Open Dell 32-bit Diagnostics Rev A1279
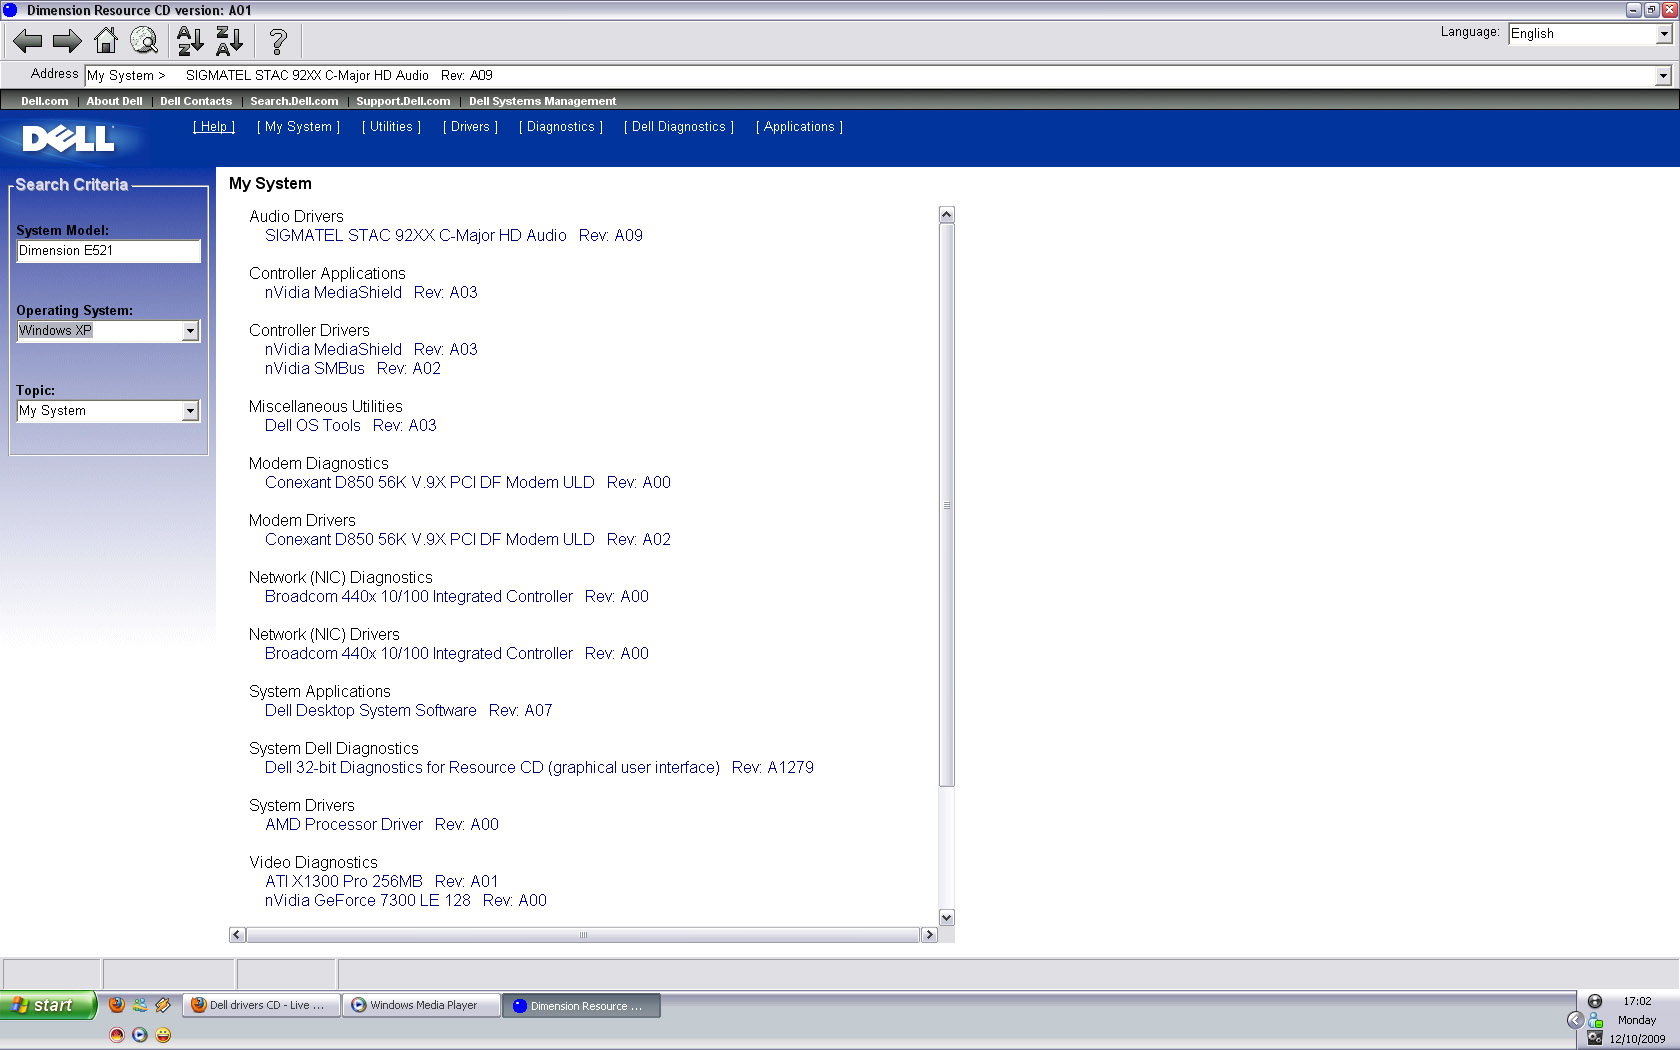Viewport: 1680px width, 1050px height. click(540, 768)
